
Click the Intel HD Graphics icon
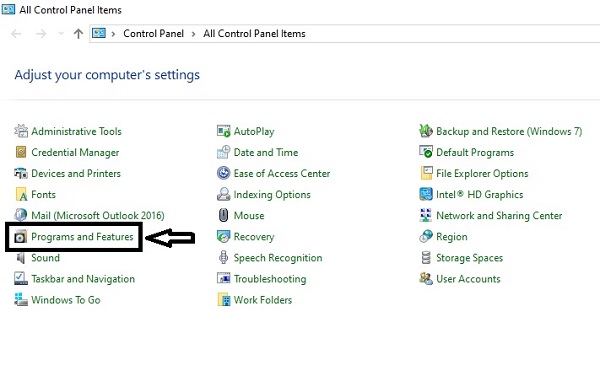tap(426, 194)
